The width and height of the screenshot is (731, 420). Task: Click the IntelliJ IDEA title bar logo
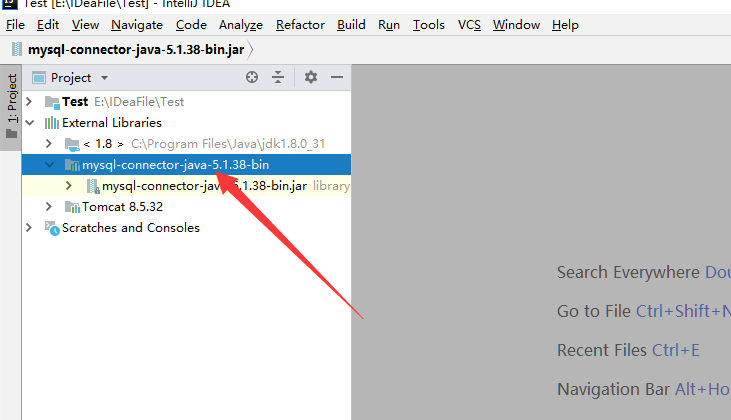(9, 4)
